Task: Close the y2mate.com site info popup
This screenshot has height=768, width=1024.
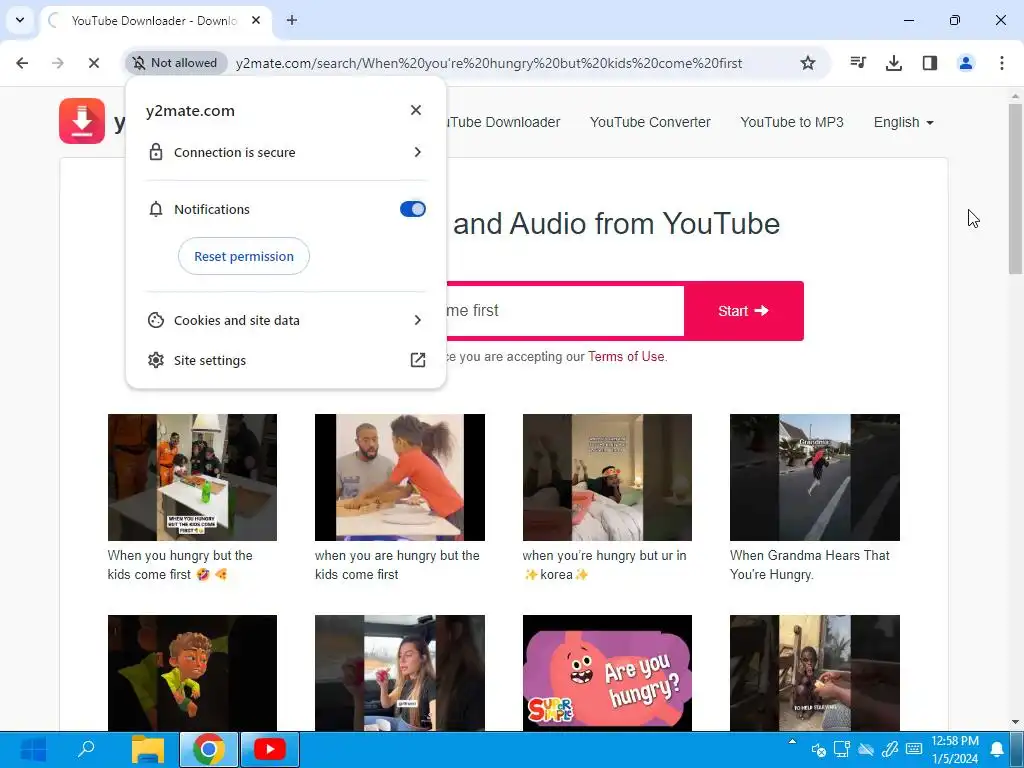Action: (416, 110)
